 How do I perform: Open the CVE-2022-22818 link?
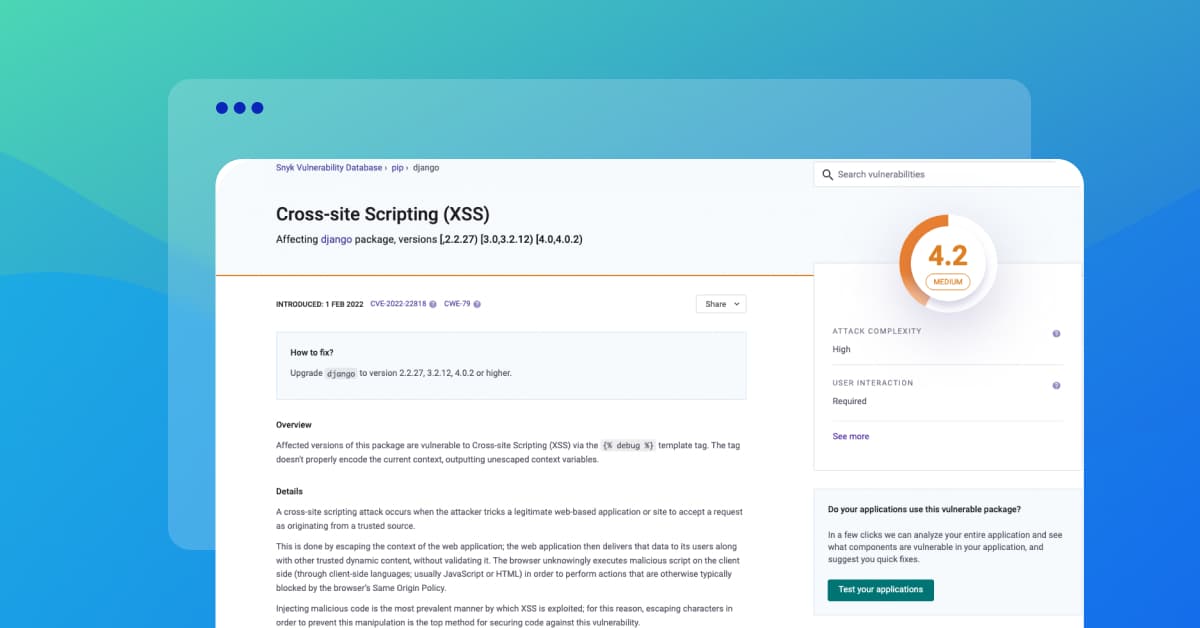click(x=398, y=303)
